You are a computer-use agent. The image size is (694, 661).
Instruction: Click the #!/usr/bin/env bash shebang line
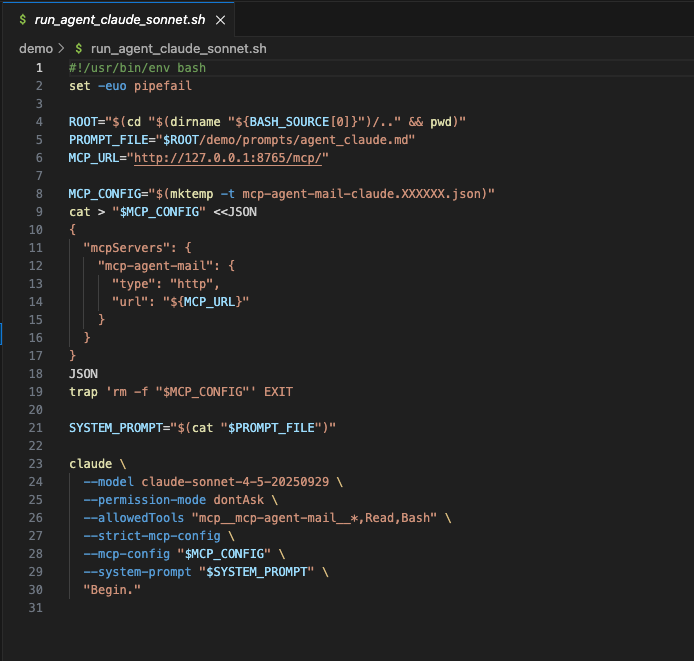[137, 67]
